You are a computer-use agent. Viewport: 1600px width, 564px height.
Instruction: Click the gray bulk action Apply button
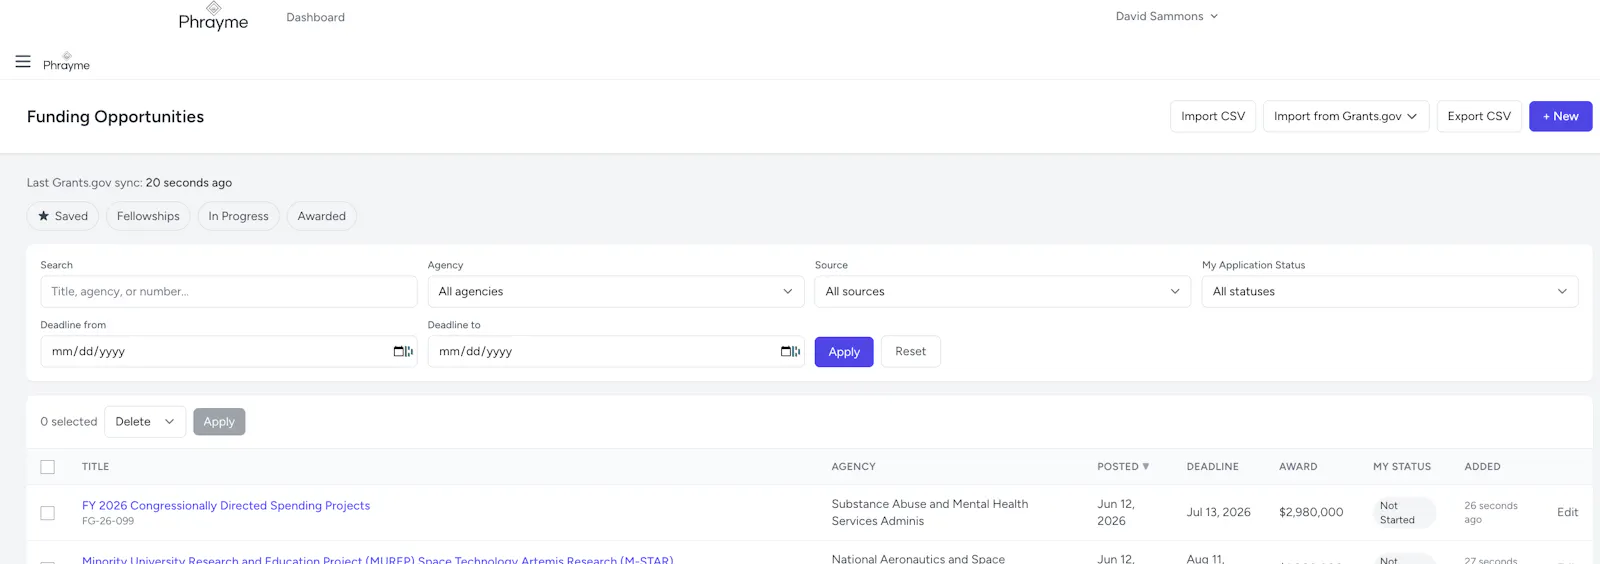(219, 422)
